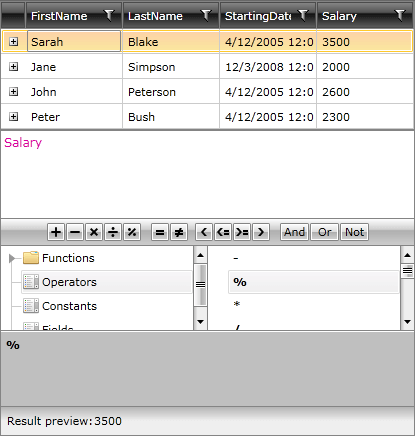Expand the Sarah Blake row

(13, 42)
